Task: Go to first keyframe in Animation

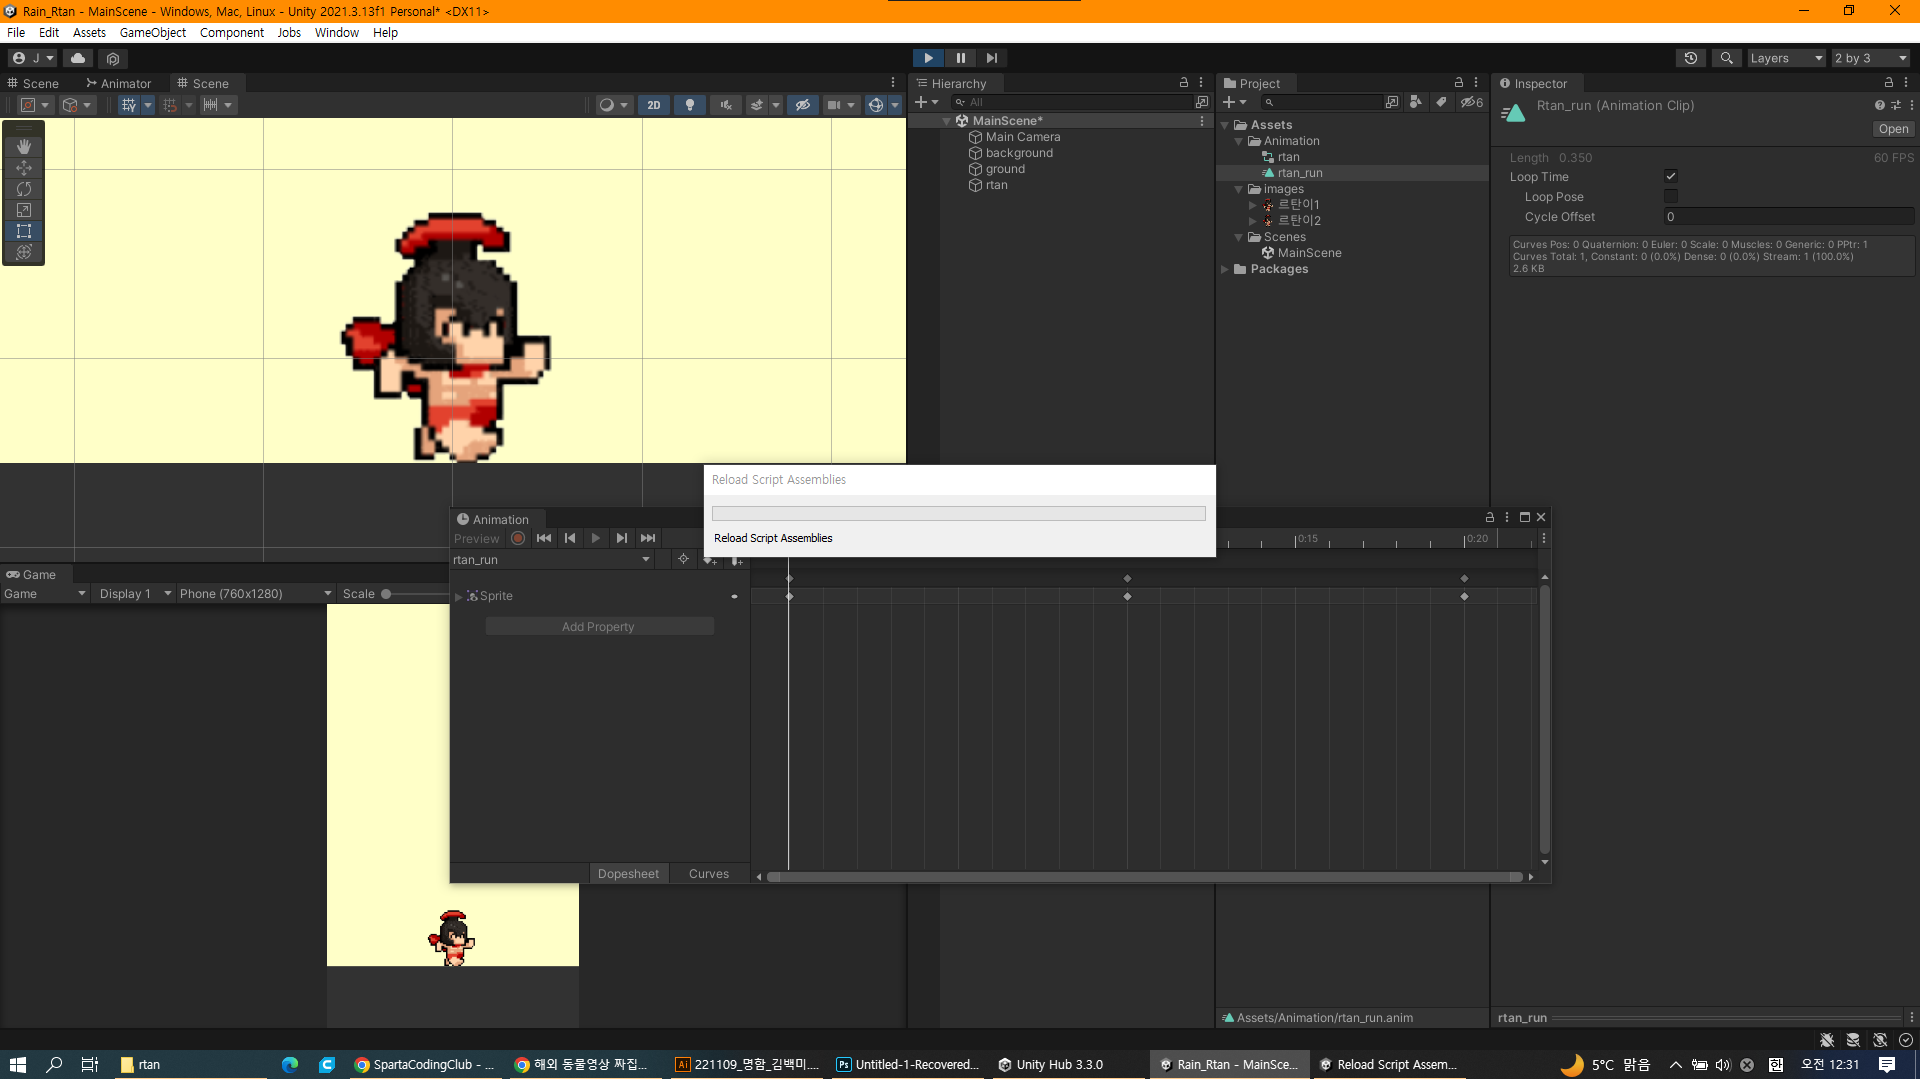Action: click(x=544, y=538)
